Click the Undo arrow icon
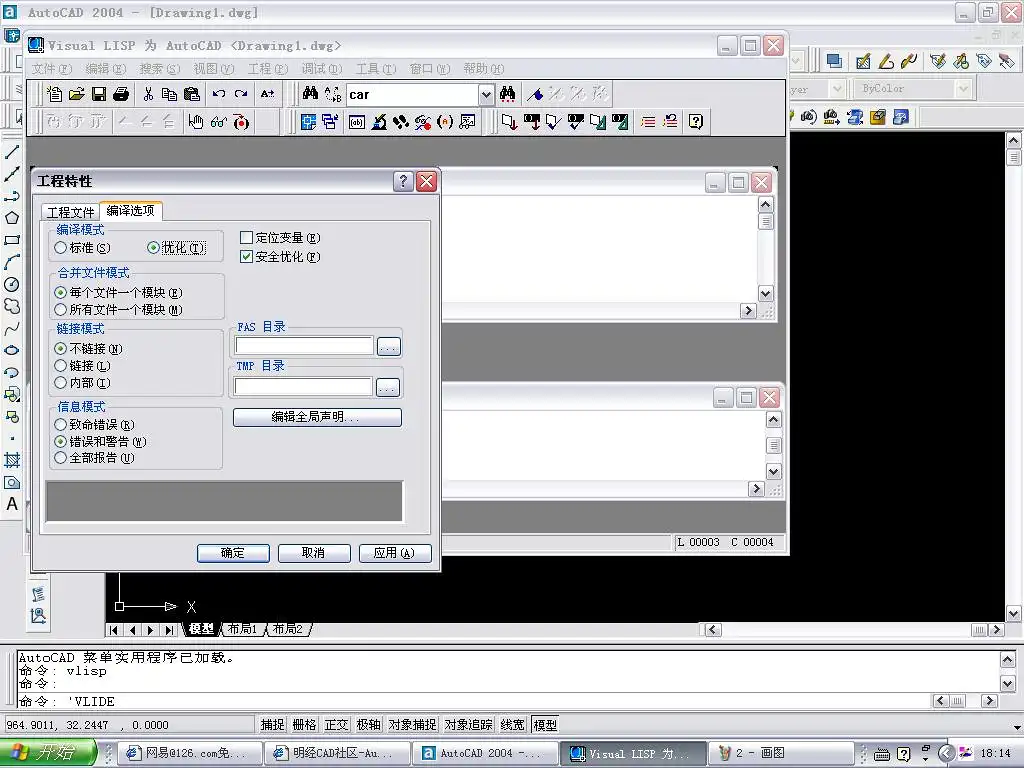 point(219,94)
